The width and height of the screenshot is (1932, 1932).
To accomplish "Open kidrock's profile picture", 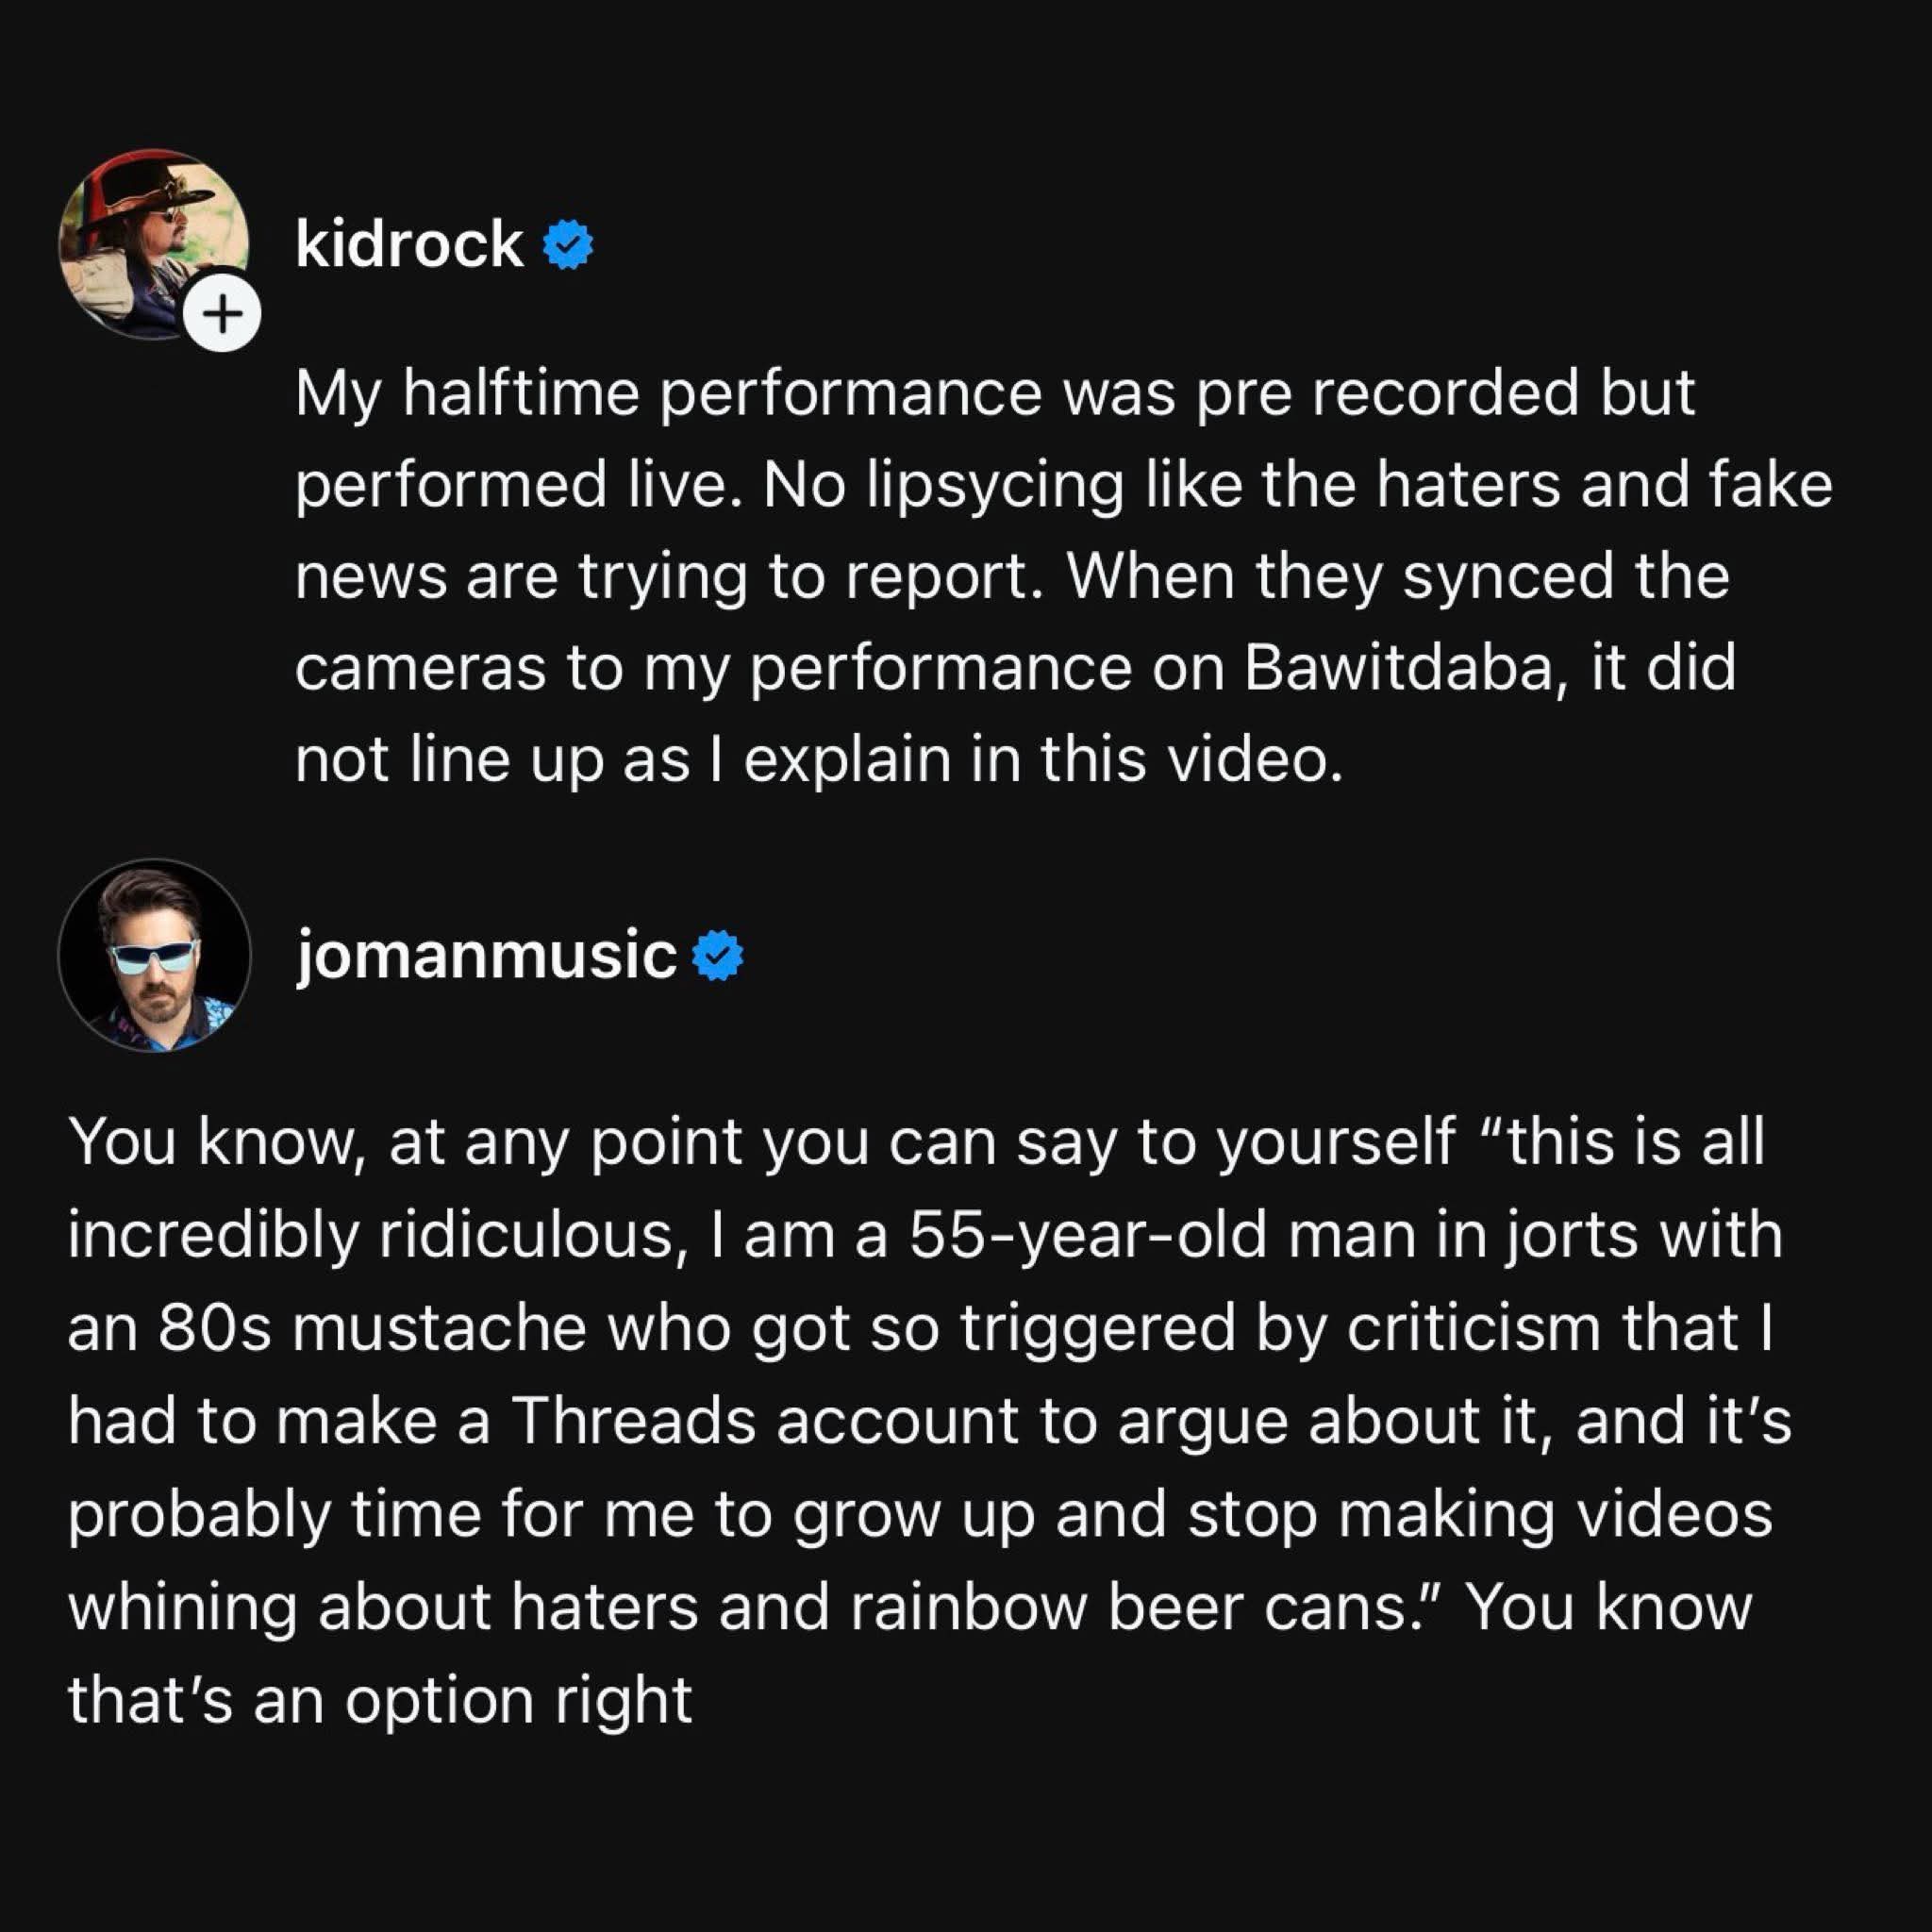I will [155, 244].
